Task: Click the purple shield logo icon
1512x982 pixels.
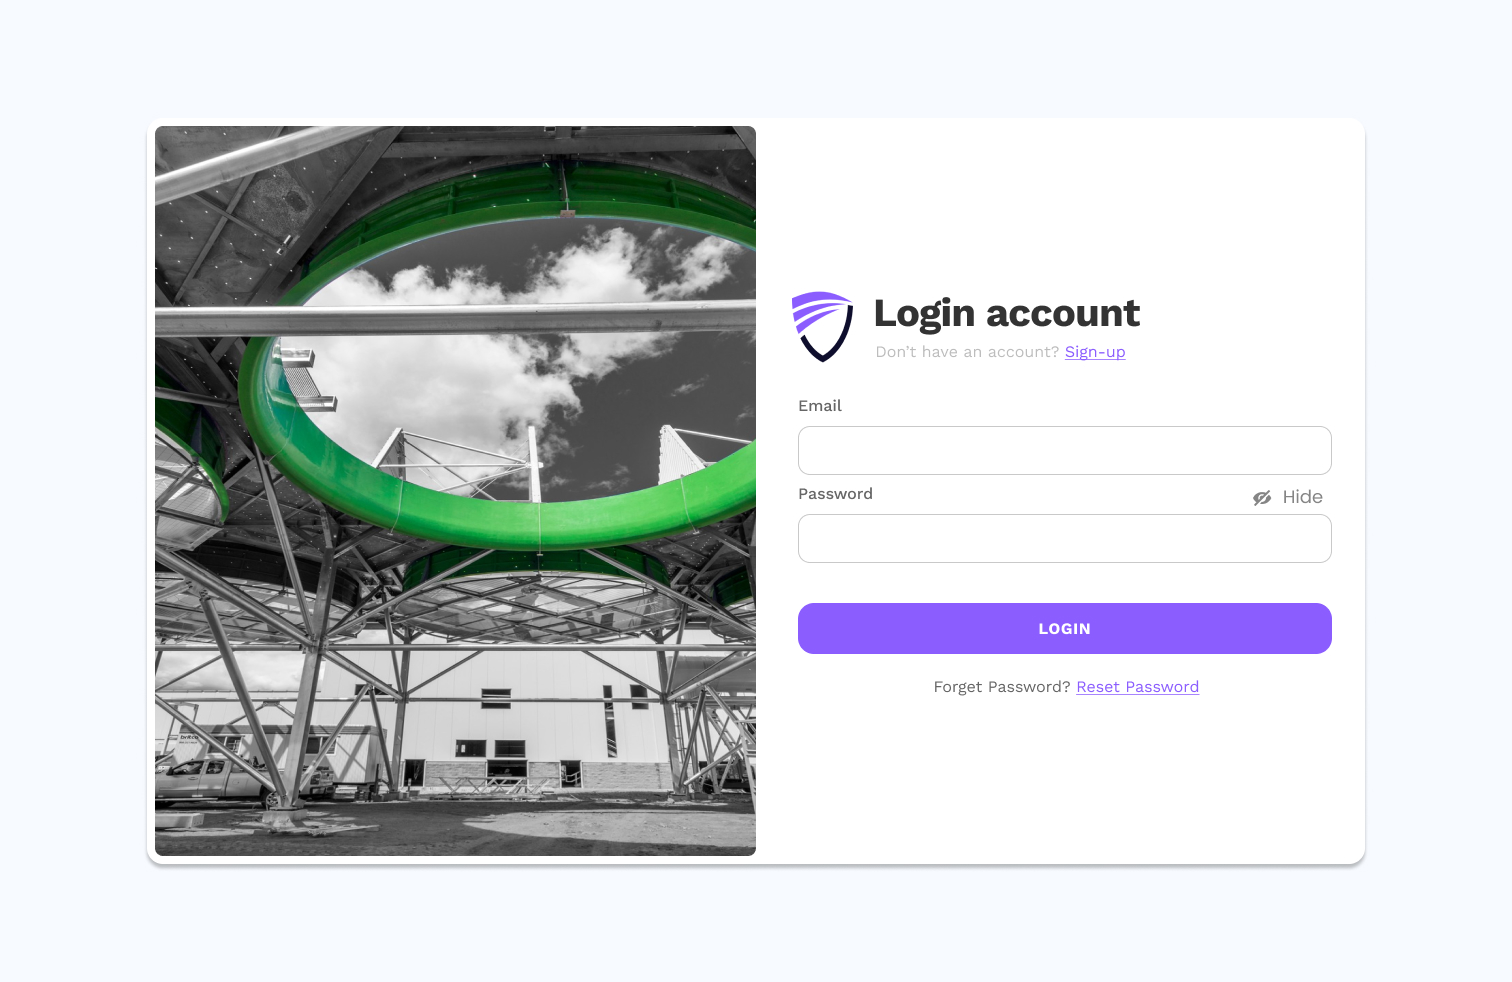Action: click(x=822, y=326)
